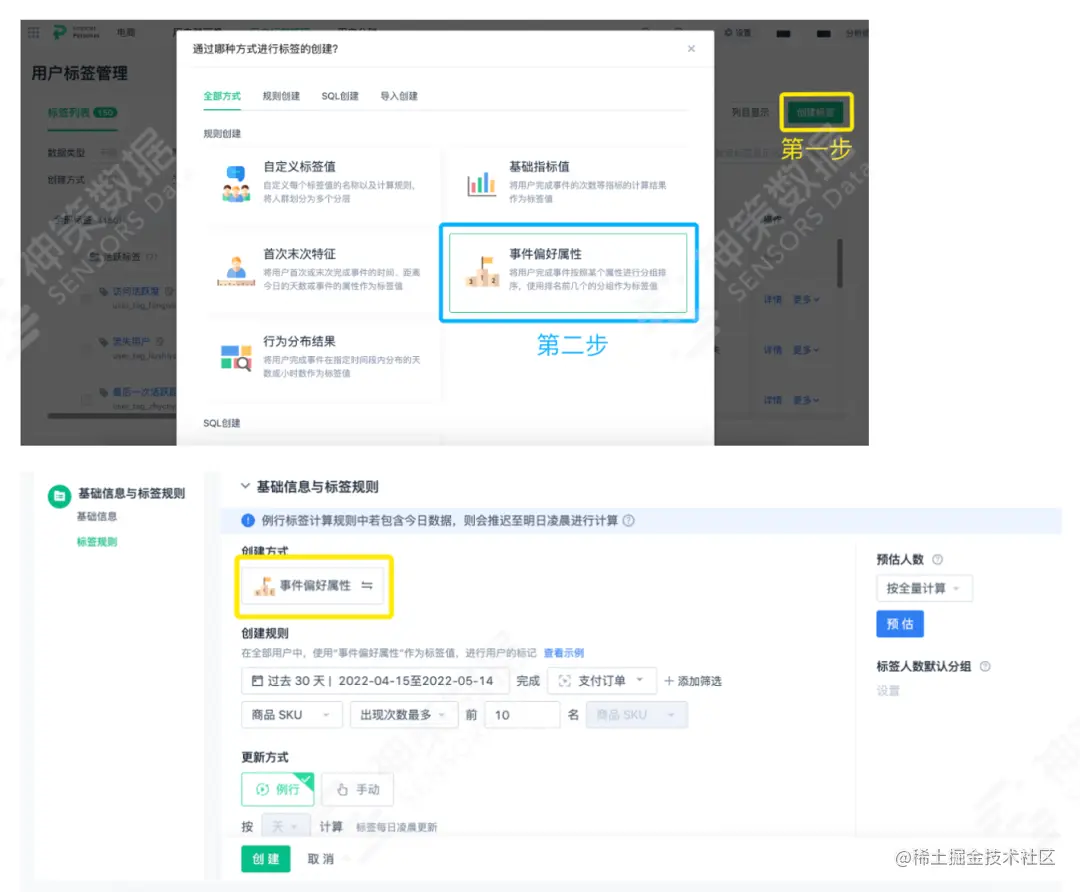This screenshot has width=1080, height=892.
Task: Expand 更多 for the second tag row
Action: click(806, 350)
